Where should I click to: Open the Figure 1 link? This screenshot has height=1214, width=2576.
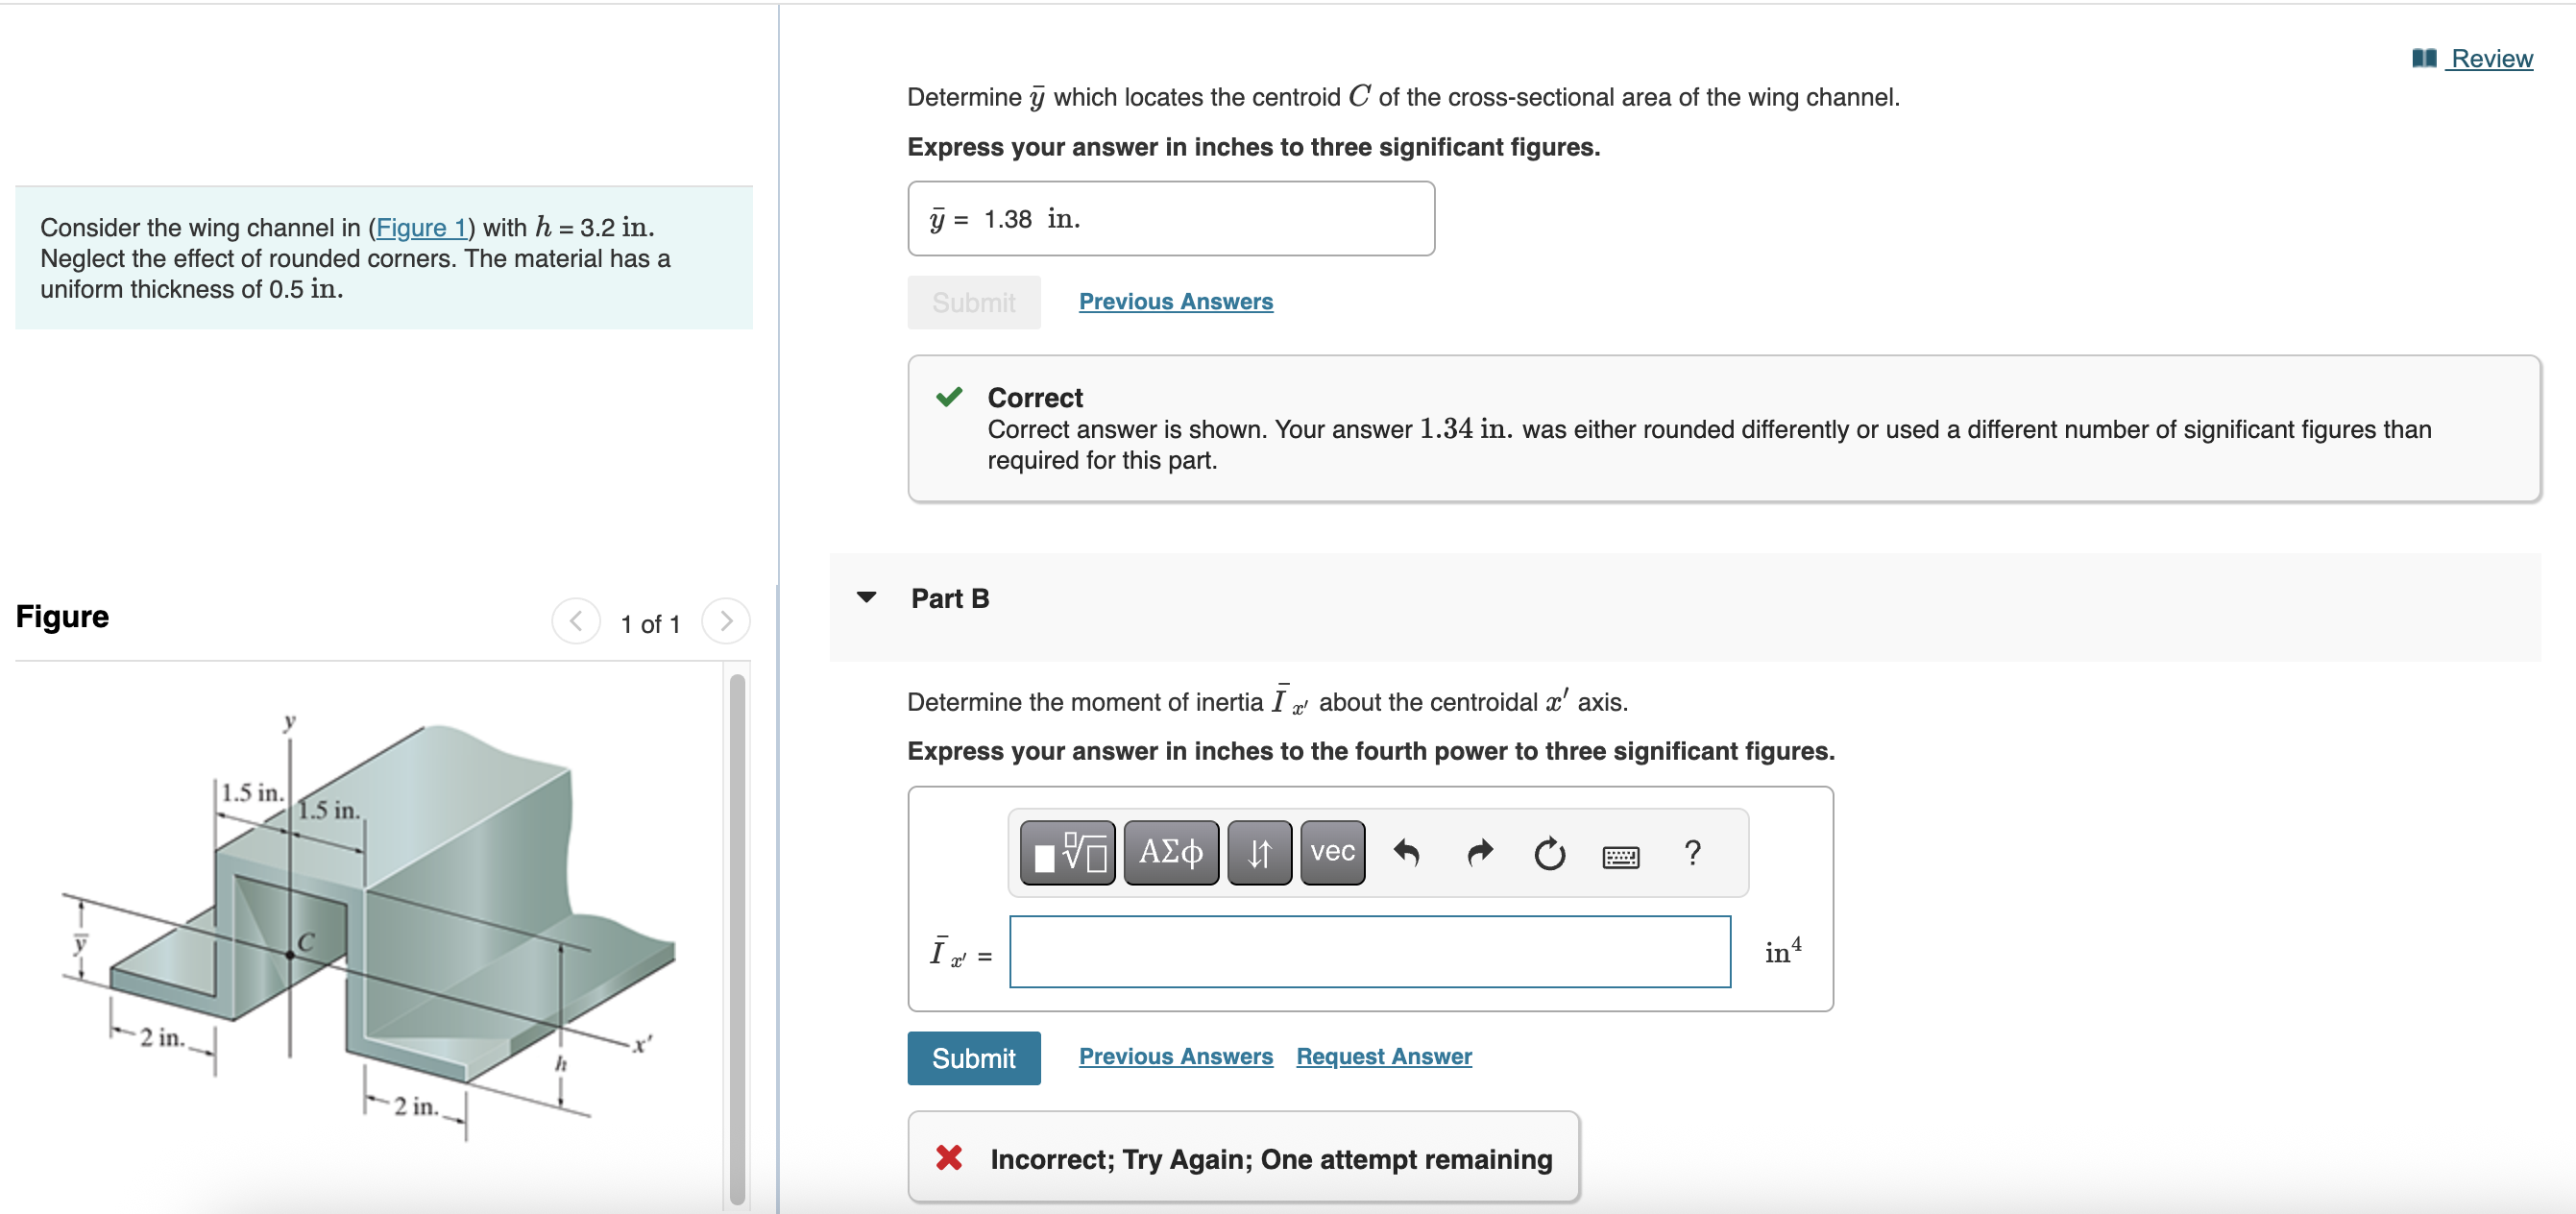point(421,228)
